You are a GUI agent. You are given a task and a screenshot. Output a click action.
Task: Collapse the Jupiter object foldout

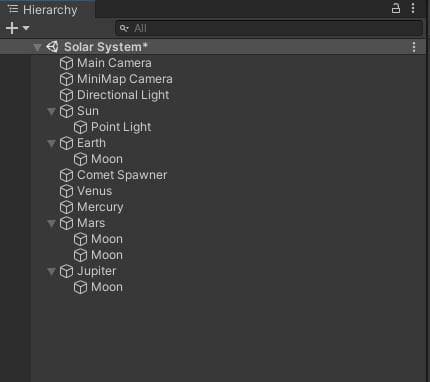point(51,271)
